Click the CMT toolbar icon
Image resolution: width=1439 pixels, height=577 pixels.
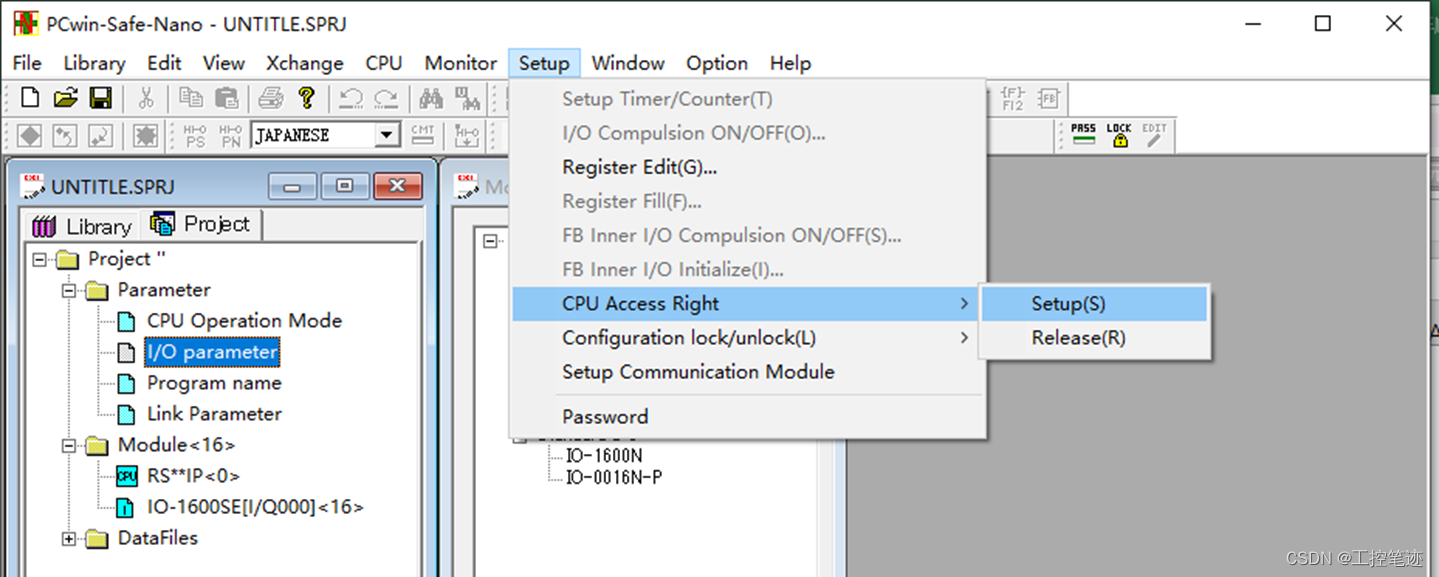coord(422,134)
